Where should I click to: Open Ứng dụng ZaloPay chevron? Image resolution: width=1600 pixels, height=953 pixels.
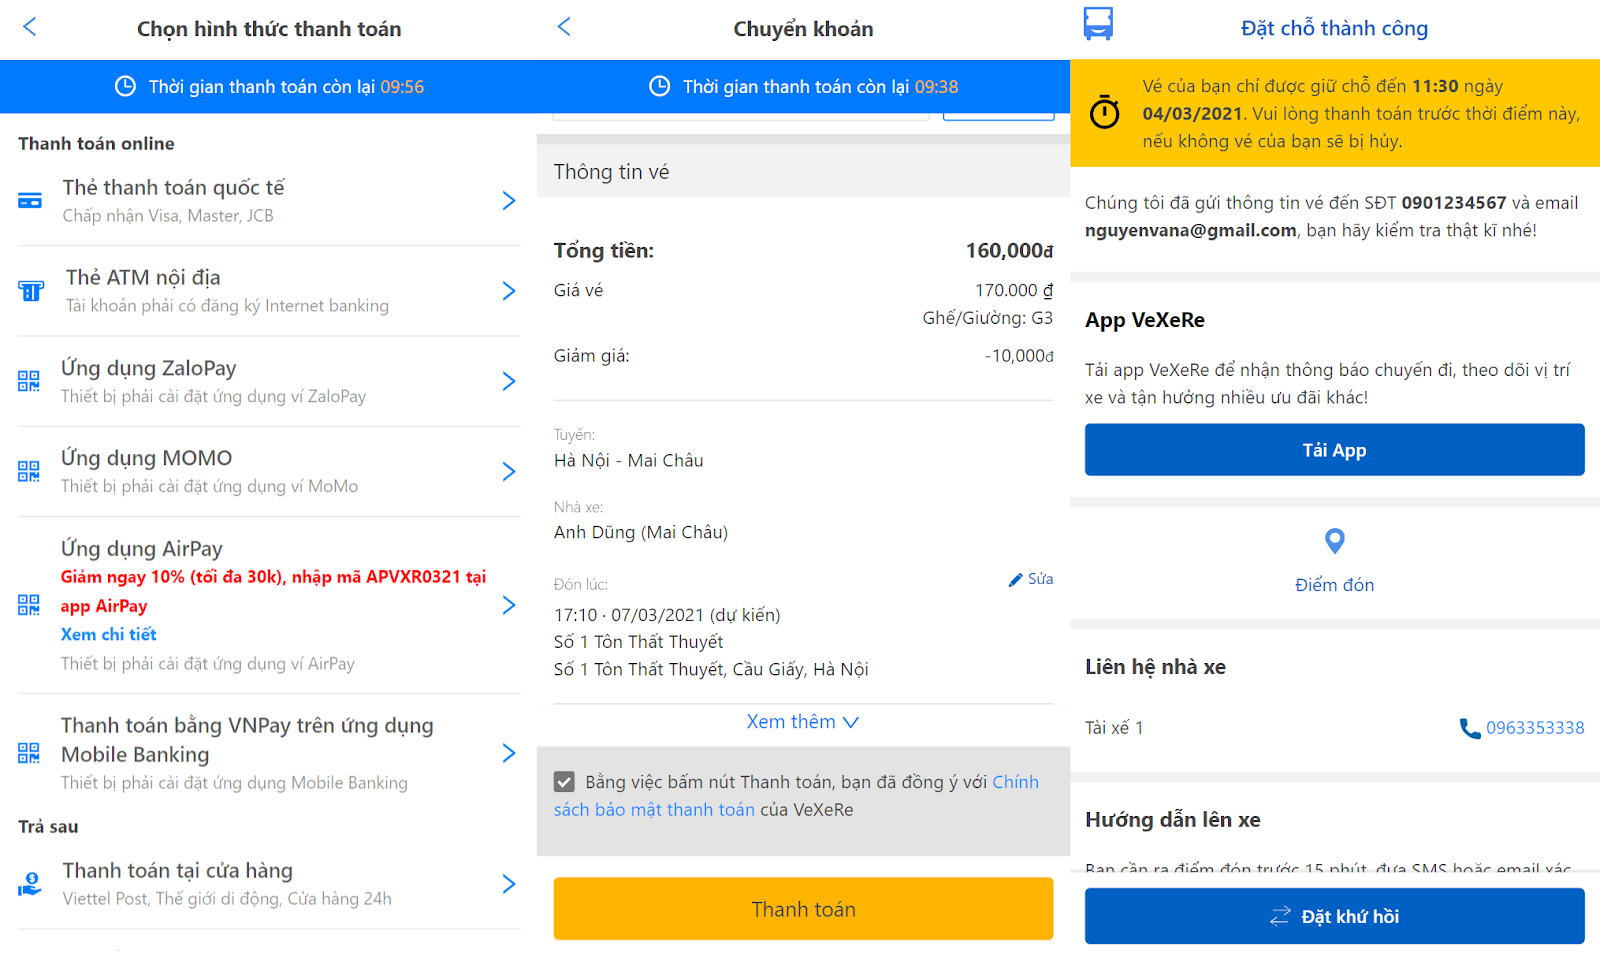509,381
